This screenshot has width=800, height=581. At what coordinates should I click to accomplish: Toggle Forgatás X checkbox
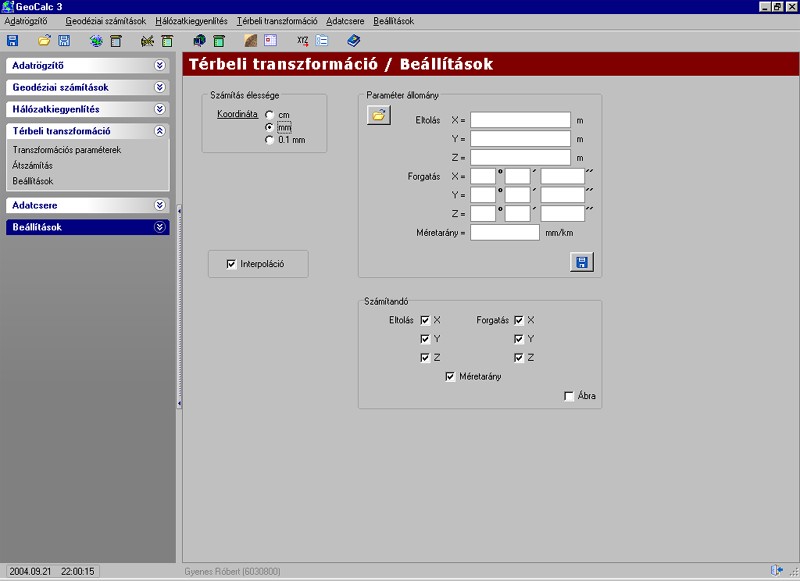point(519,320)
